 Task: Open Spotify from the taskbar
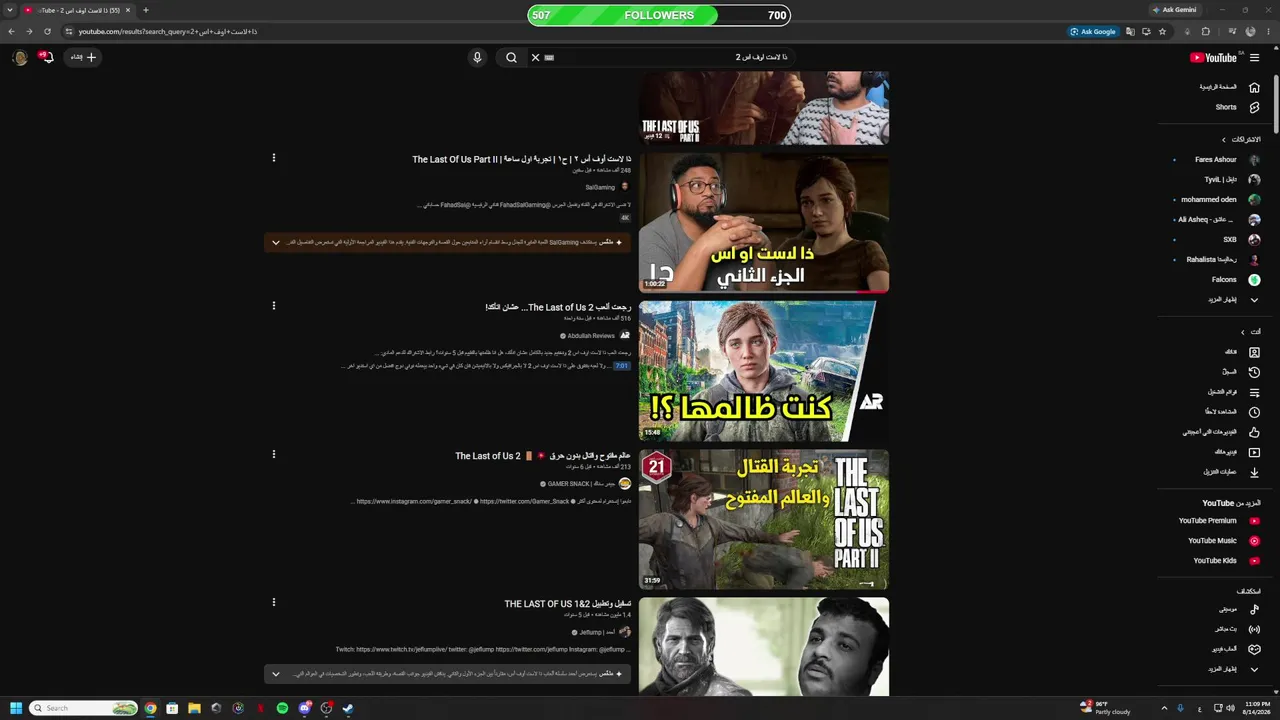(x=282, y=708)
